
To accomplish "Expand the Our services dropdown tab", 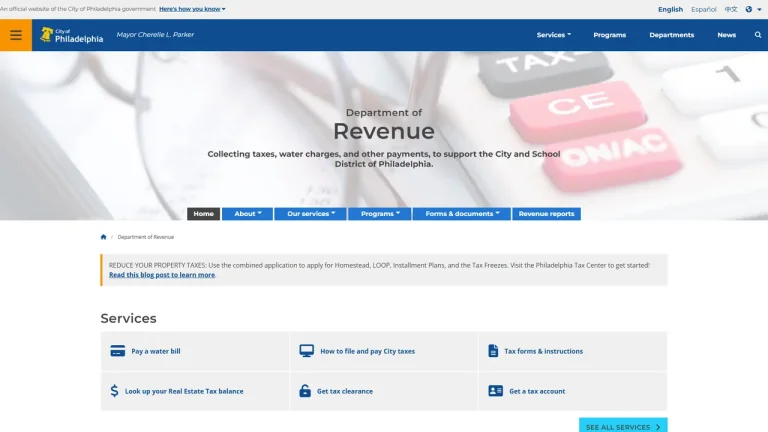I will point(311,214).
